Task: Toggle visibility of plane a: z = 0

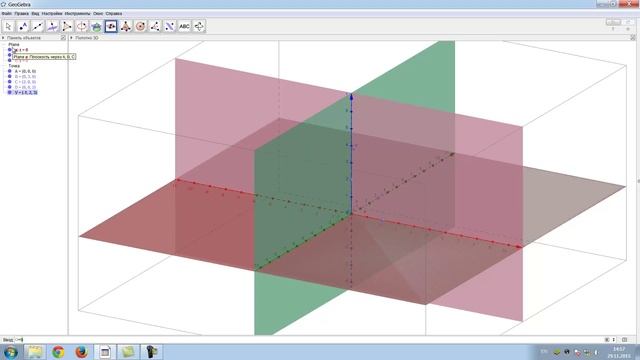Action: (x=9, y=50)
